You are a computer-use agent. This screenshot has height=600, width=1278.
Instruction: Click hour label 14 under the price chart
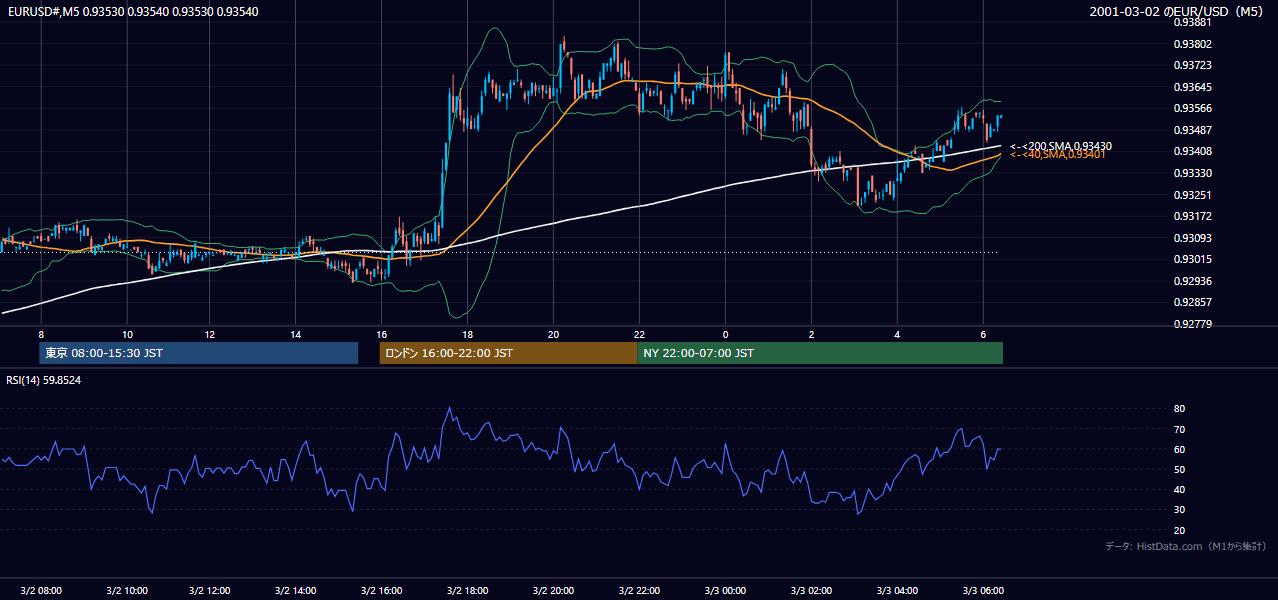point(296,334)
